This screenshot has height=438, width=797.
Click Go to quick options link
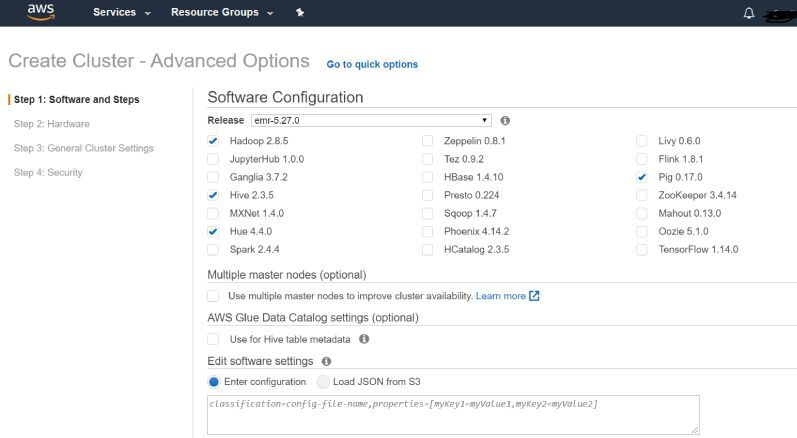click(372, 65)
